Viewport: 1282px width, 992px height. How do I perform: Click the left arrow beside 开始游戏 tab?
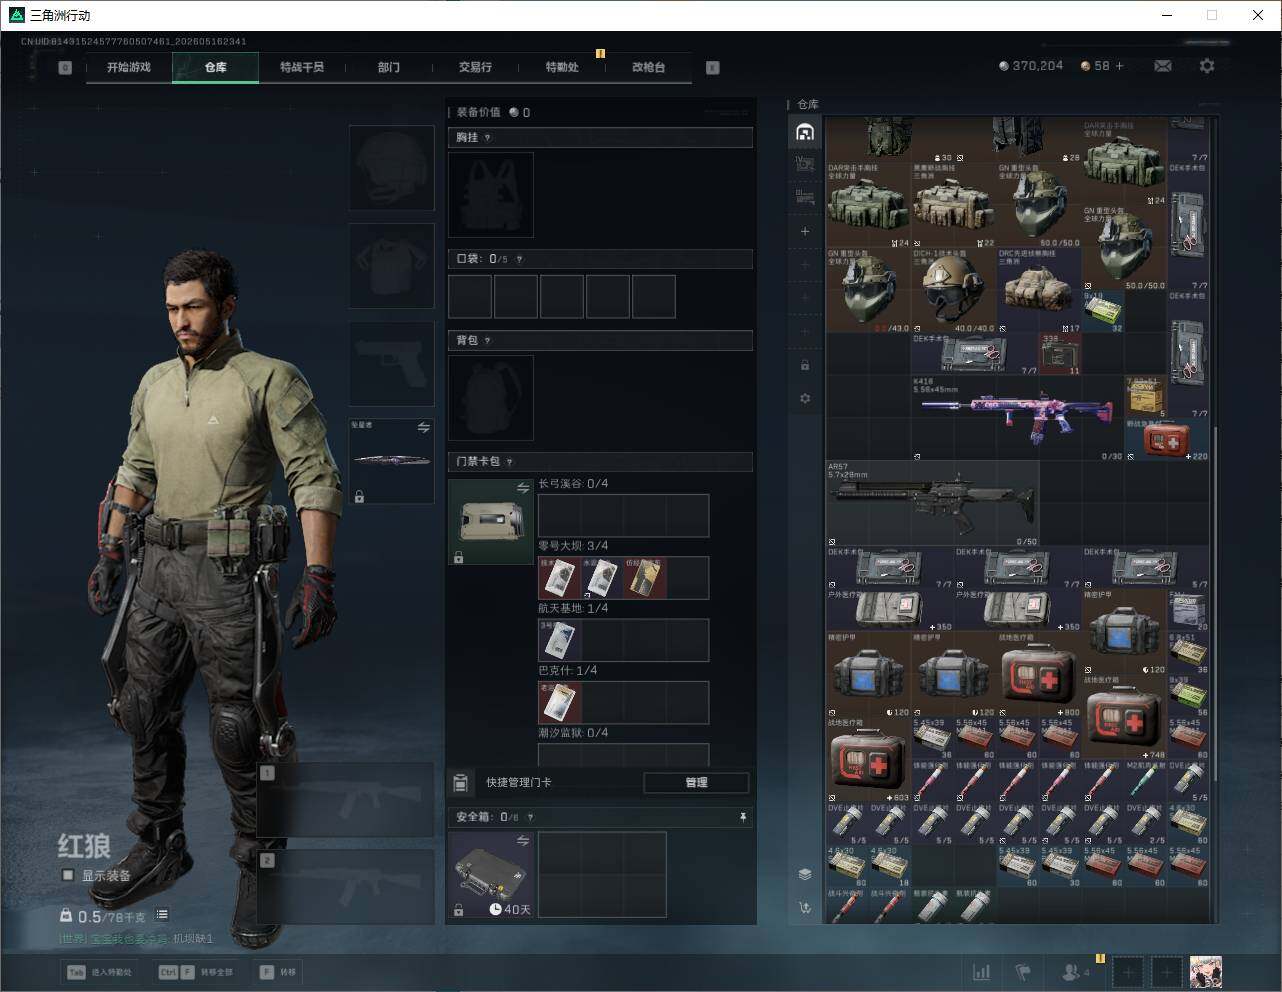pyautogui.click(x=65, y=68)
